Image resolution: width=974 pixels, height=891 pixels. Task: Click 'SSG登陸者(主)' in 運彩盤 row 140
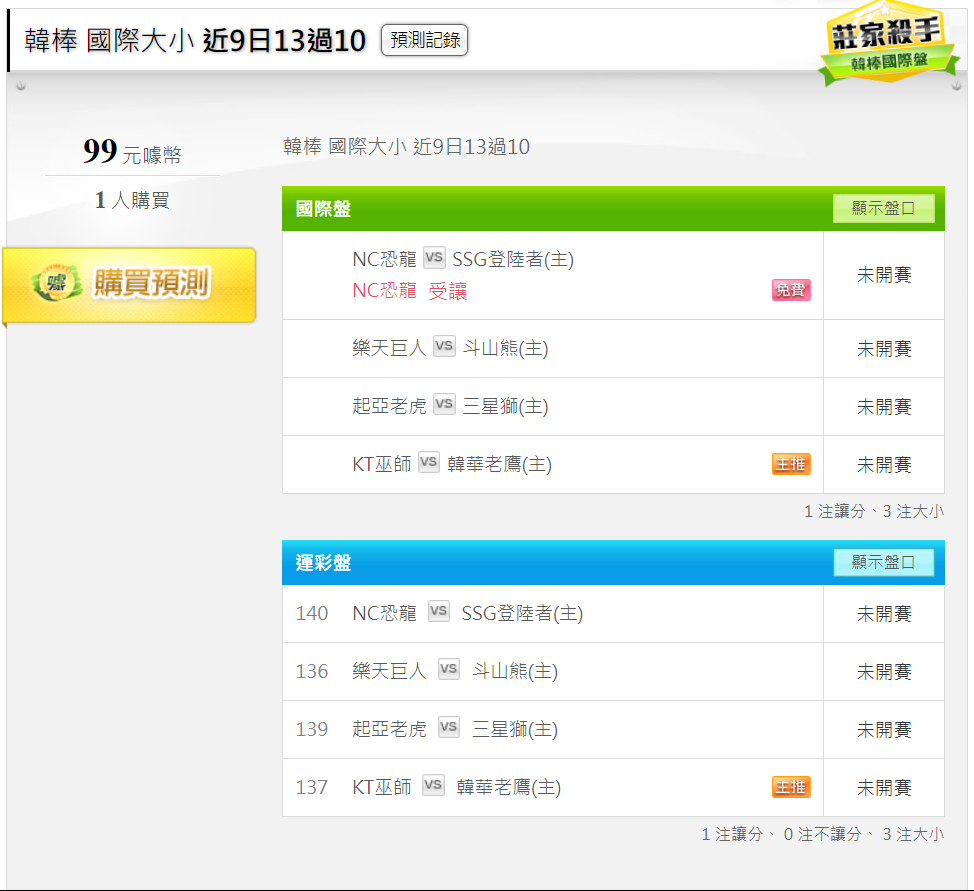click(x=522, y=613)
